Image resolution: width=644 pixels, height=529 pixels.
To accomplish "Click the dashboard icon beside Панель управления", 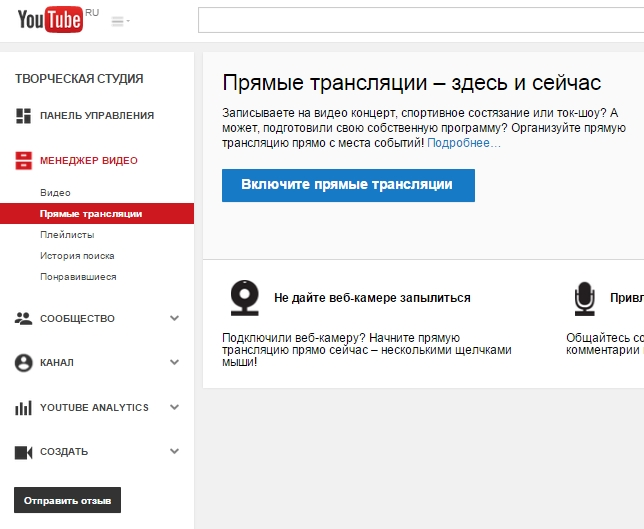I will [23, 116].
